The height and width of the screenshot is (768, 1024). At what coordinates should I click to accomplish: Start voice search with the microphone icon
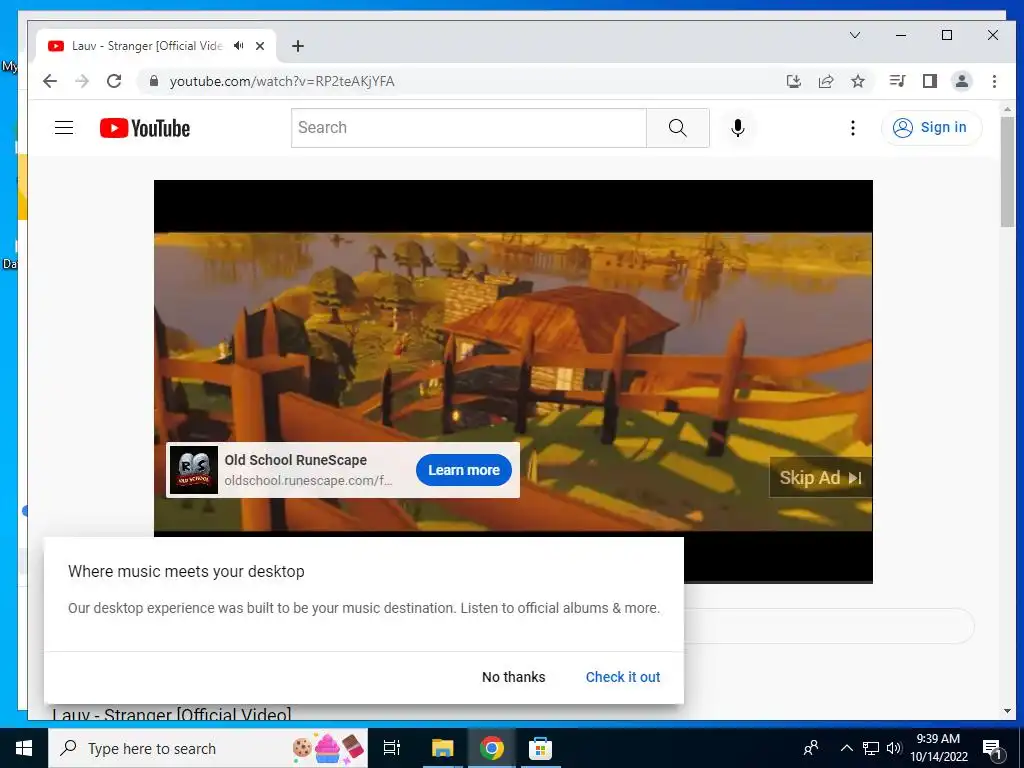[738, 128]
